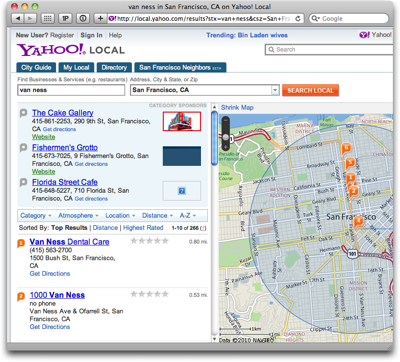Click the browser back arrow button
Image resolution: width=400 pixels, height=362 pixels.
pos(18,18)
